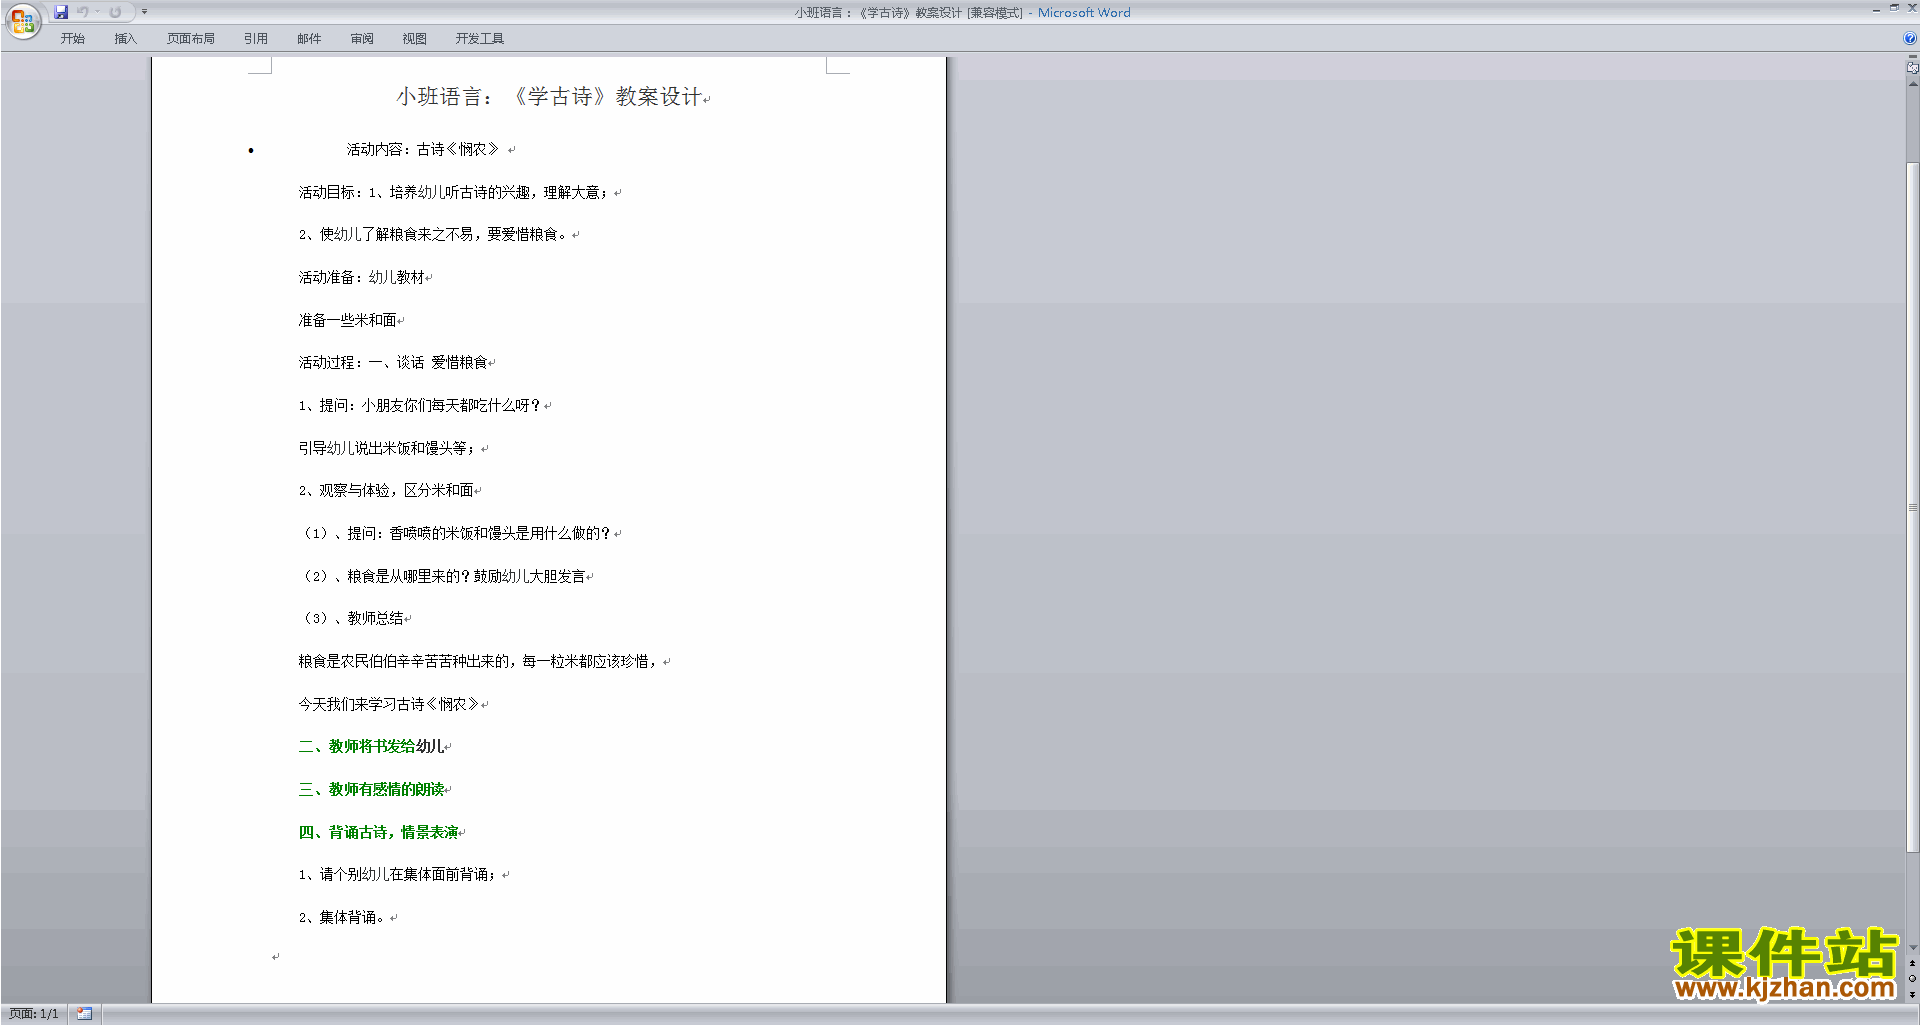
Task: Click the green heading 三、教师有感情的朗读
Action: click(x=371, y=790)
